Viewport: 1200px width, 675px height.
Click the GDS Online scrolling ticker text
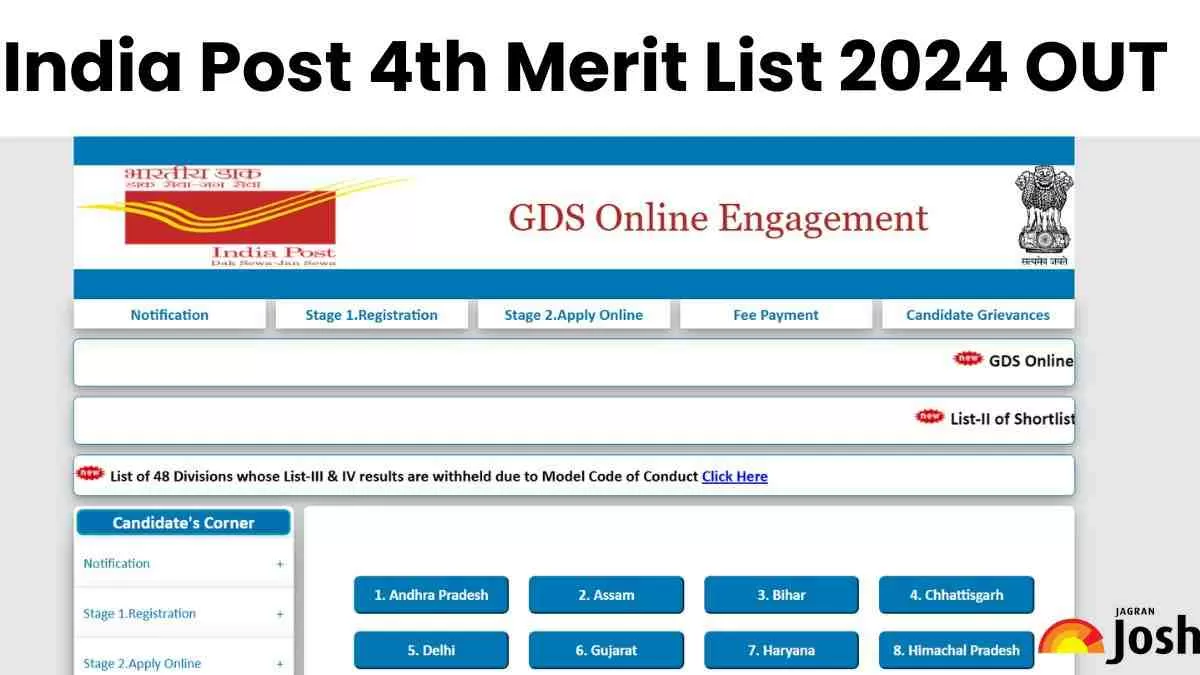(1031, 361)
